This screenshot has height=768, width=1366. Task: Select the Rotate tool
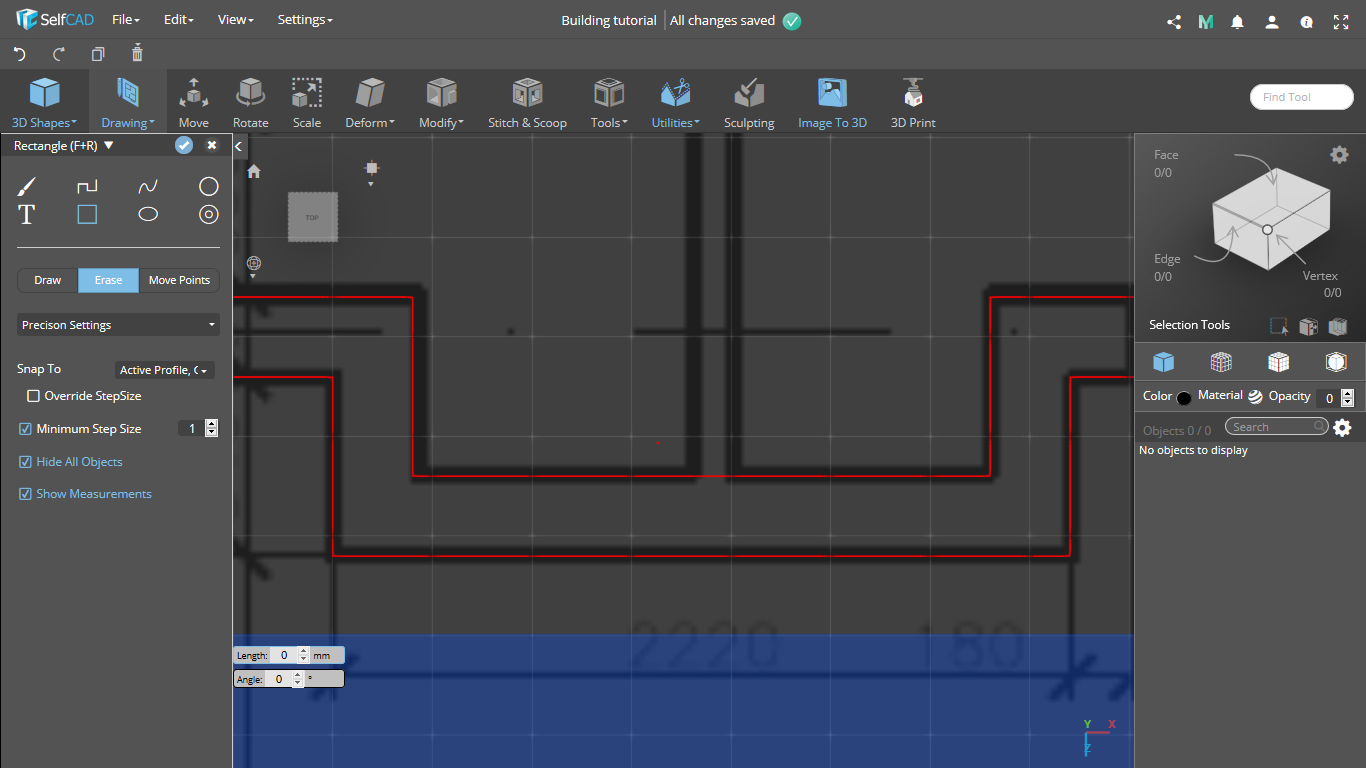point(251,103)
